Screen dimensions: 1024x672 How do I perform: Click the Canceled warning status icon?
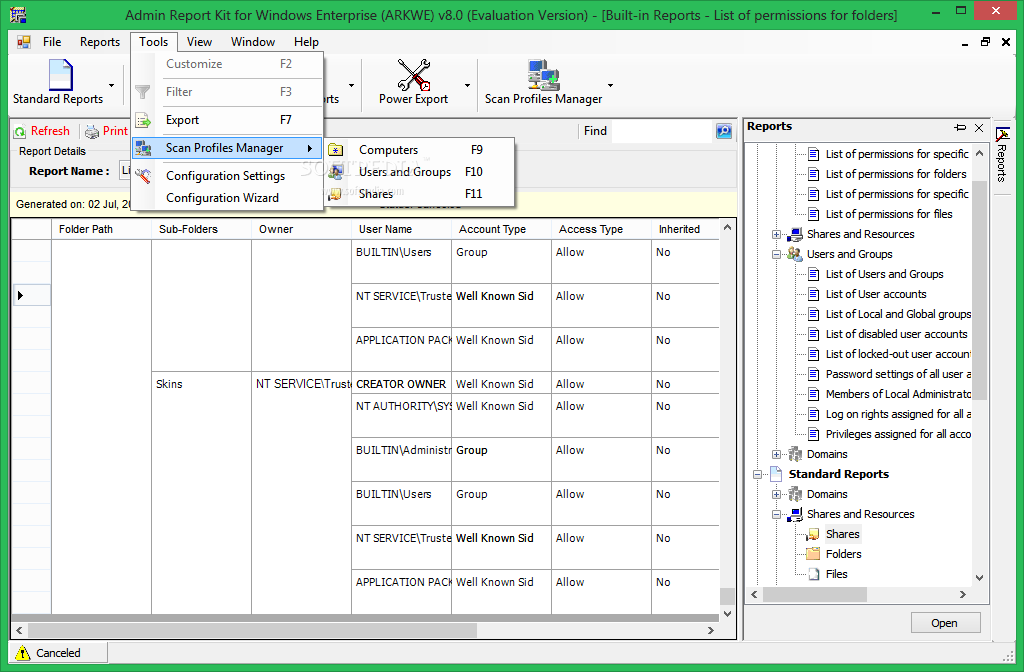click(x=23, y=652)
